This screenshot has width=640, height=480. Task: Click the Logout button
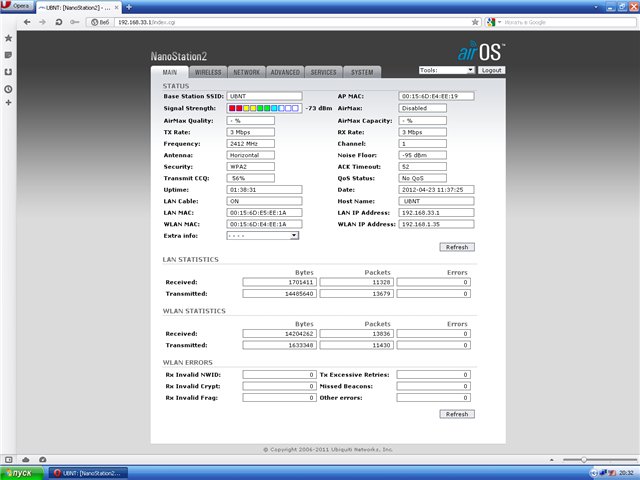(x=491, y=70)
